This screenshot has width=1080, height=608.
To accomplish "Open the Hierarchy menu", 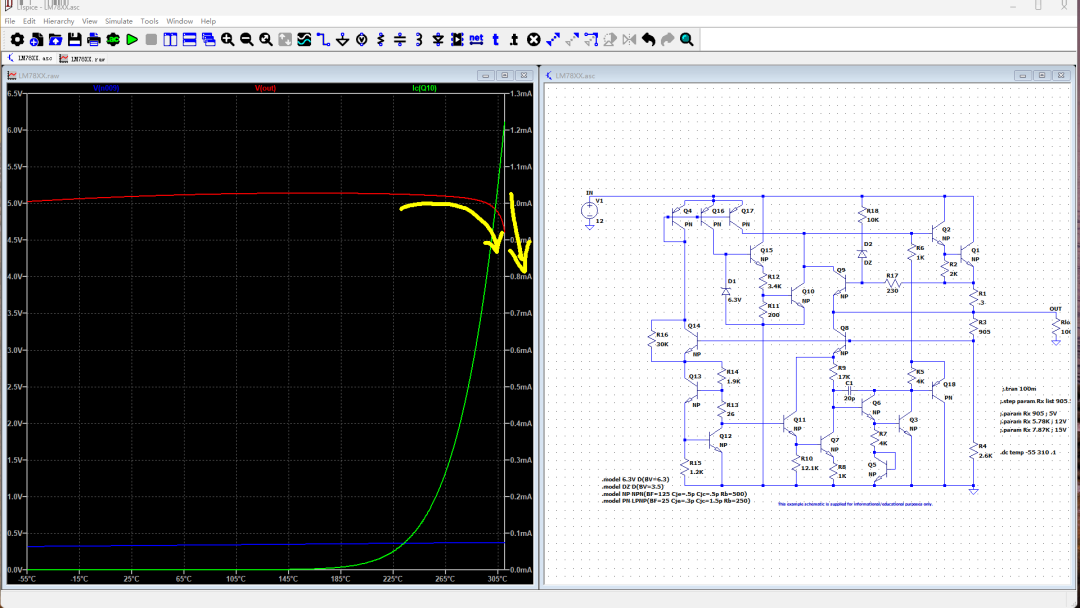I will point(58,21).
